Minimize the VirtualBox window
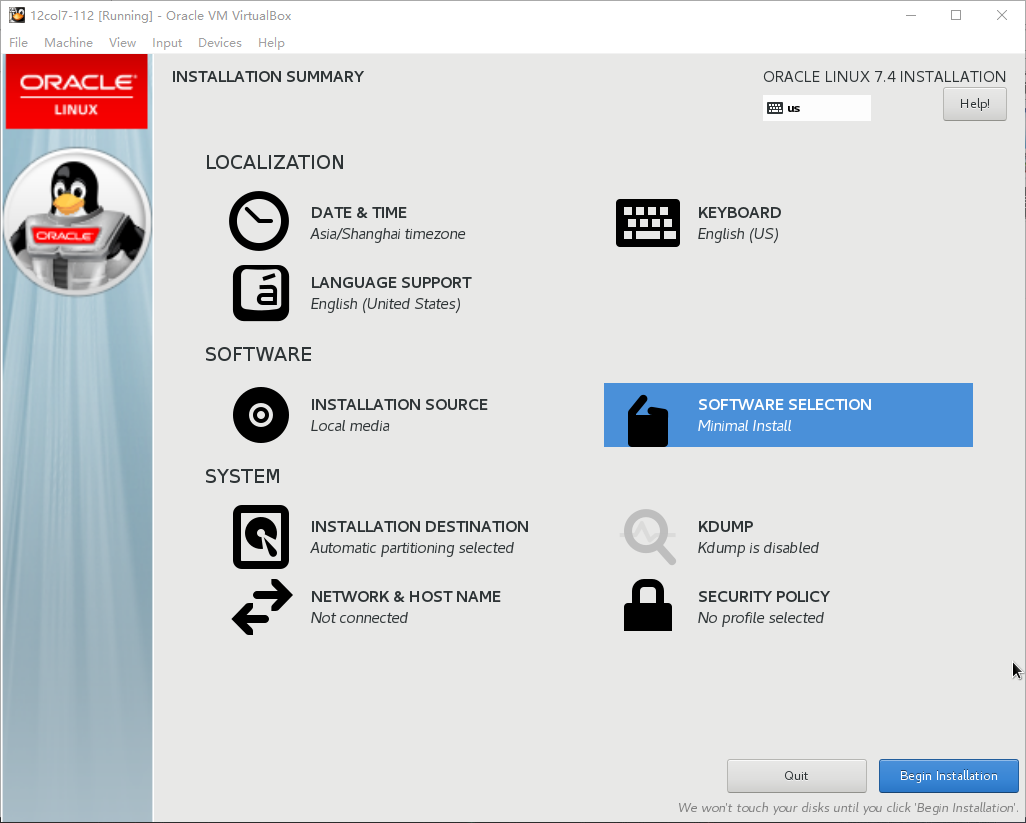Image resolution: width=1026 pixels, height=823 pixels. (x=911, y=15)
